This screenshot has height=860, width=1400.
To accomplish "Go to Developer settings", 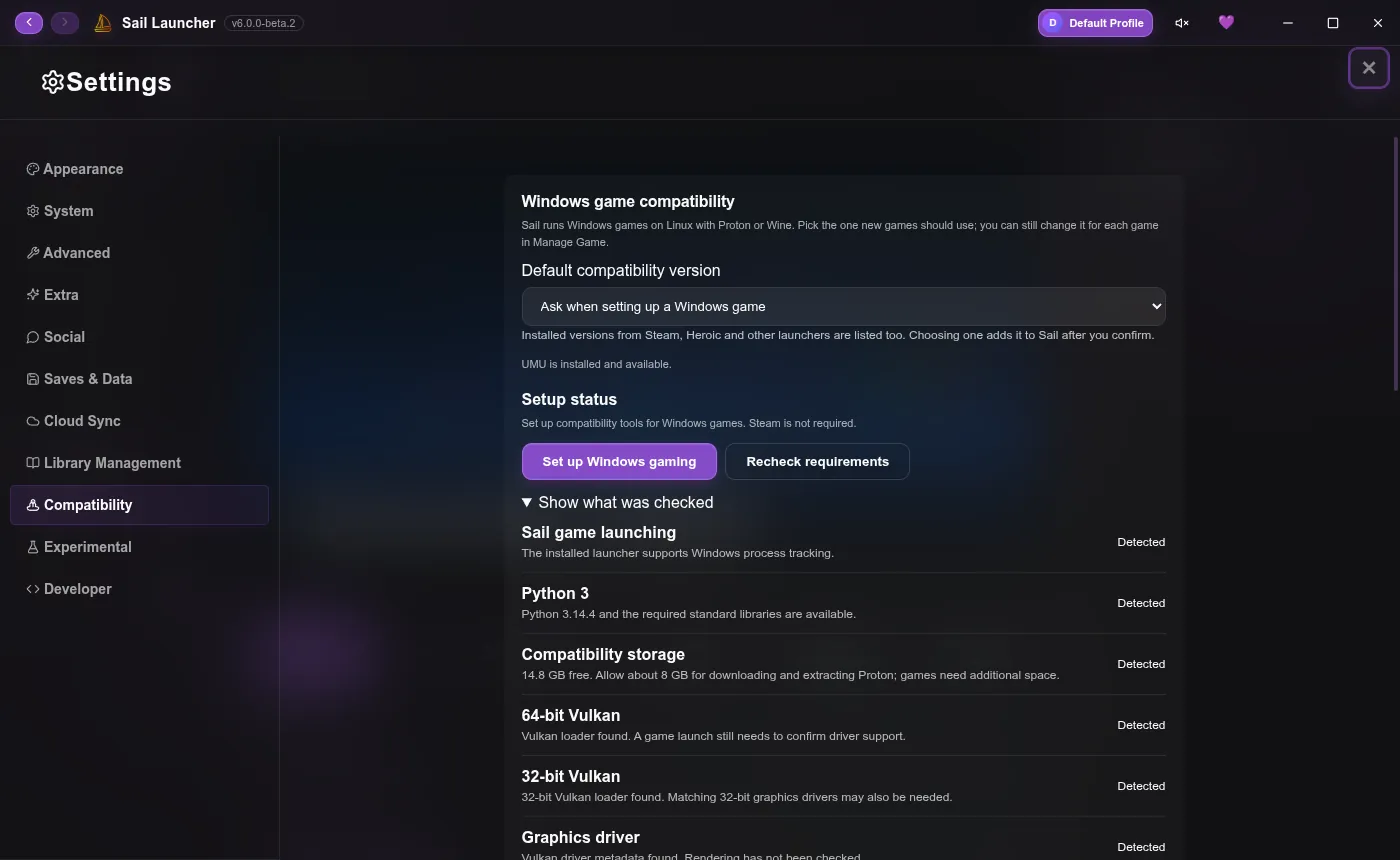I will point(139,589).
